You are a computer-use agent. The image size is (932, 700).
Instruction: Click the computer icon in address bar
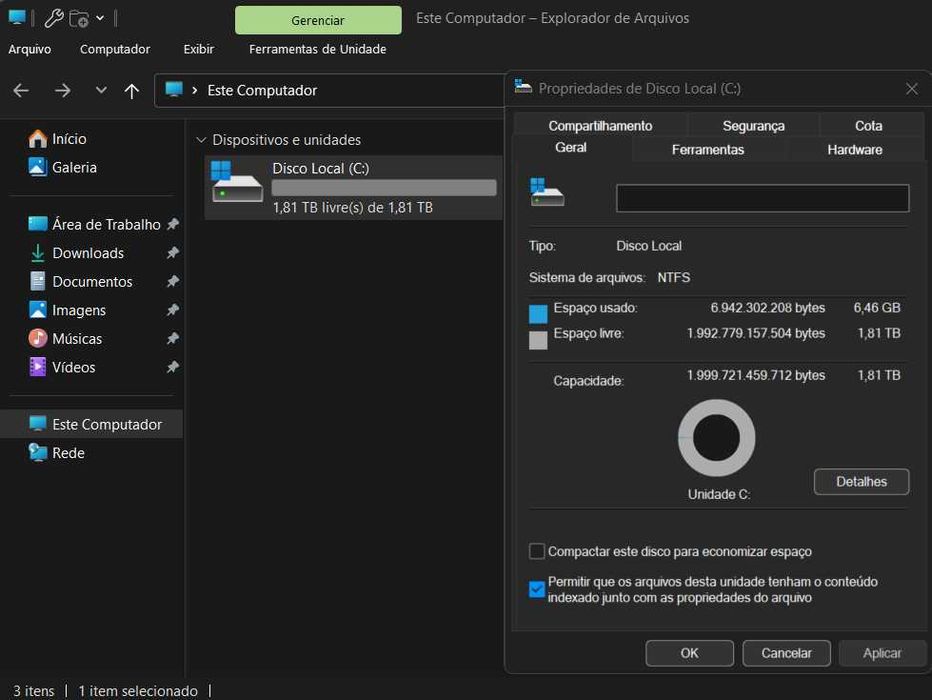[174, 90]
